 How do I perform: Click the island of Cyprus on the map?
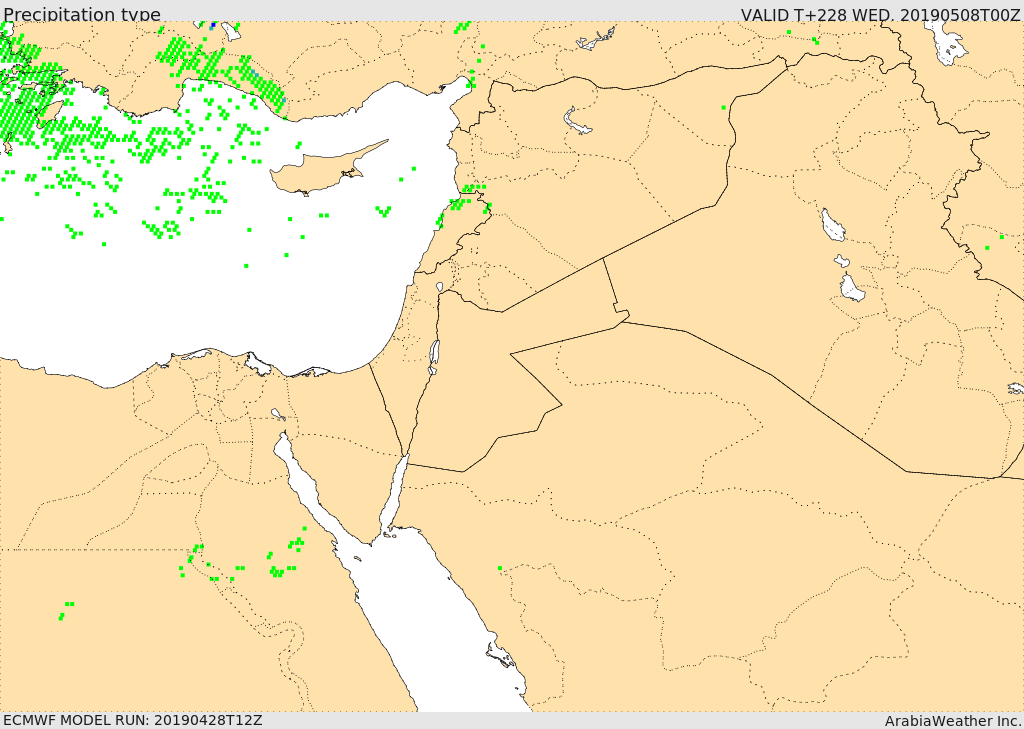tap(320, 173)
